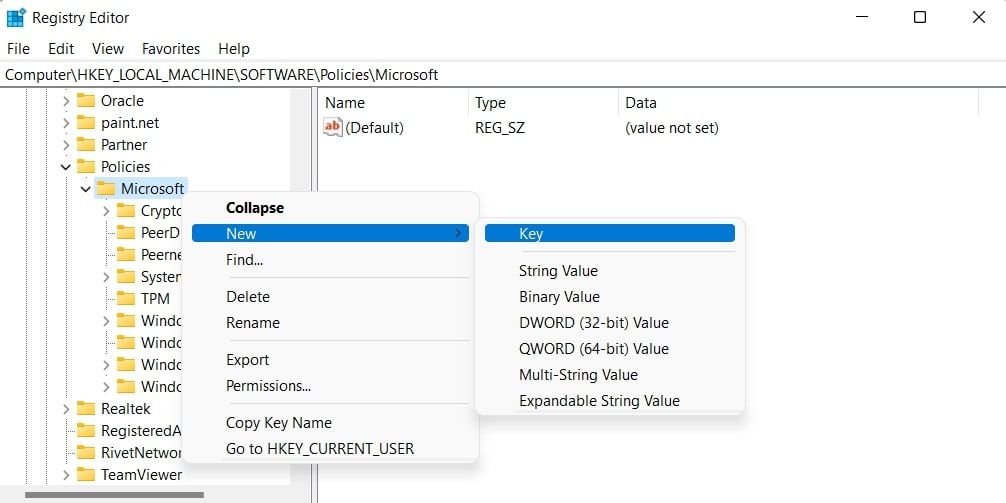Collapse the Policies tree node
1006x503 pixels.
point(66,167)
